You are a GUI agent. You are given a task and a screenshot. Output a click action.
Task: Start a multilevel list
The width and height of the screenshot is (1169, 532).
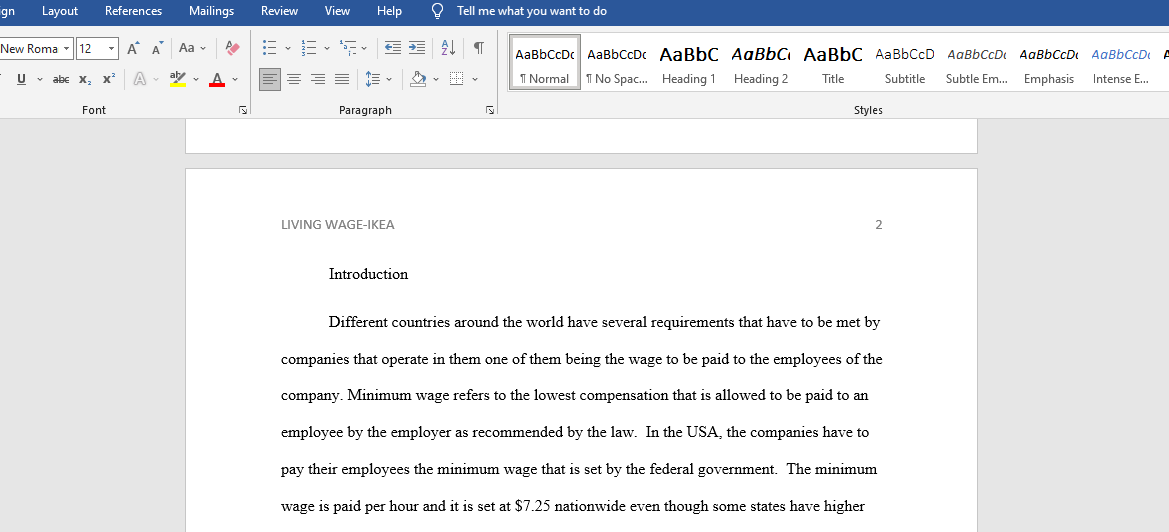(x=347, y=48)
